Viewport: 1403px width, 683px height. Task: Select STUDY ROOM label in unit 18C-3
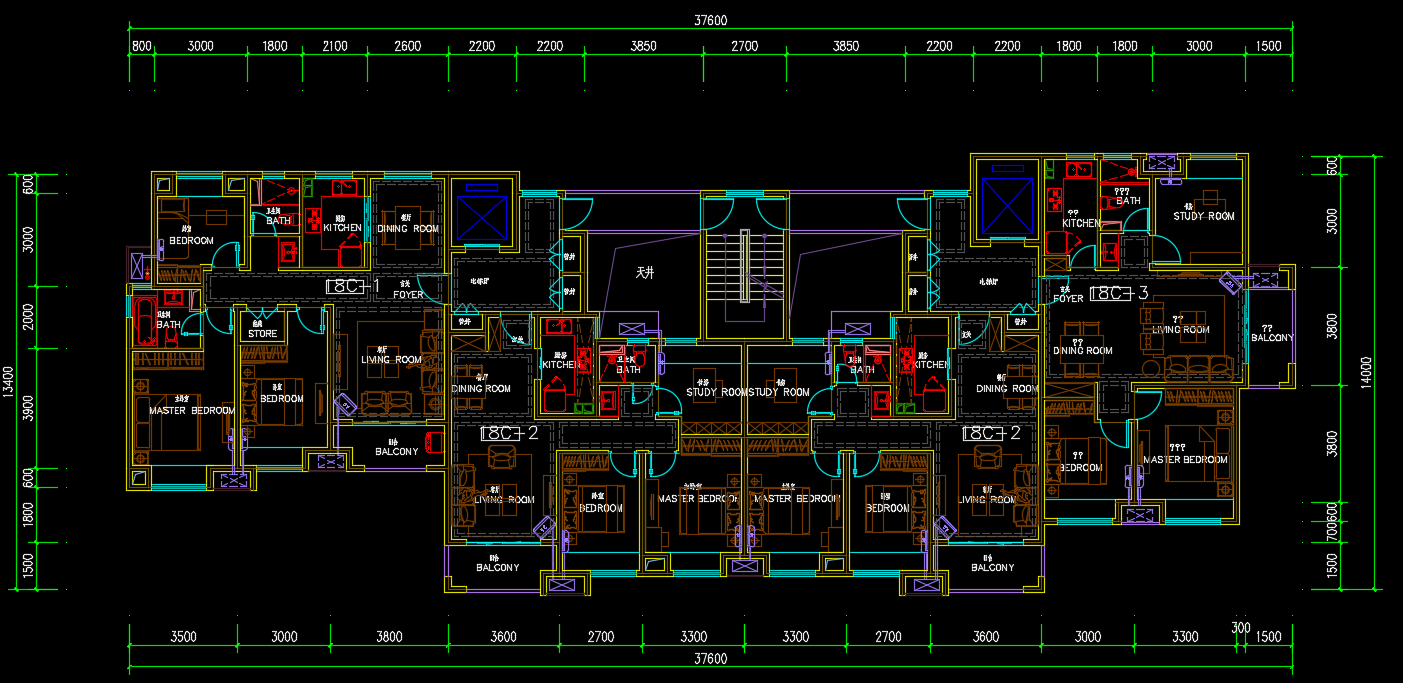1203,216
